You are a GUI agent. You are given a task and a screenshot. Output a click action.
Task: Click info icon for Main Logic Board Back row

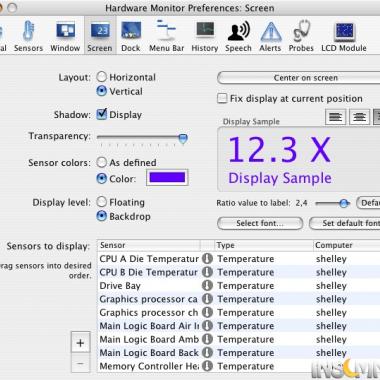pos(207,353)
